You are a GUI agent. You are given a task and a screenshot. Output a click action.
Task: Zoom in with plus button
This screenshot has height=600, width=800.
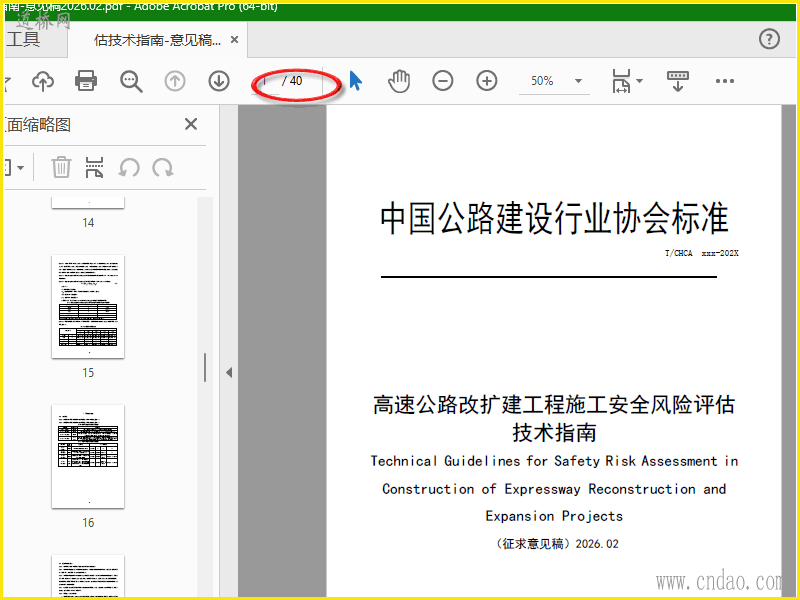487,81
